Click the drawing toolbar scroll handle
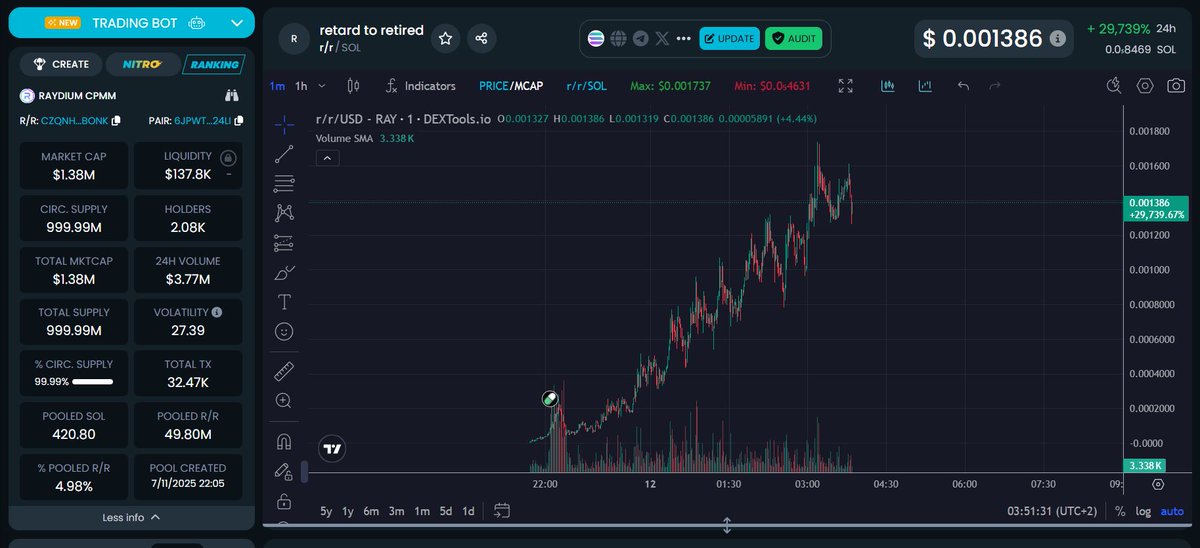Viewport: 1200px width, 548px height. tap(304, 471)
